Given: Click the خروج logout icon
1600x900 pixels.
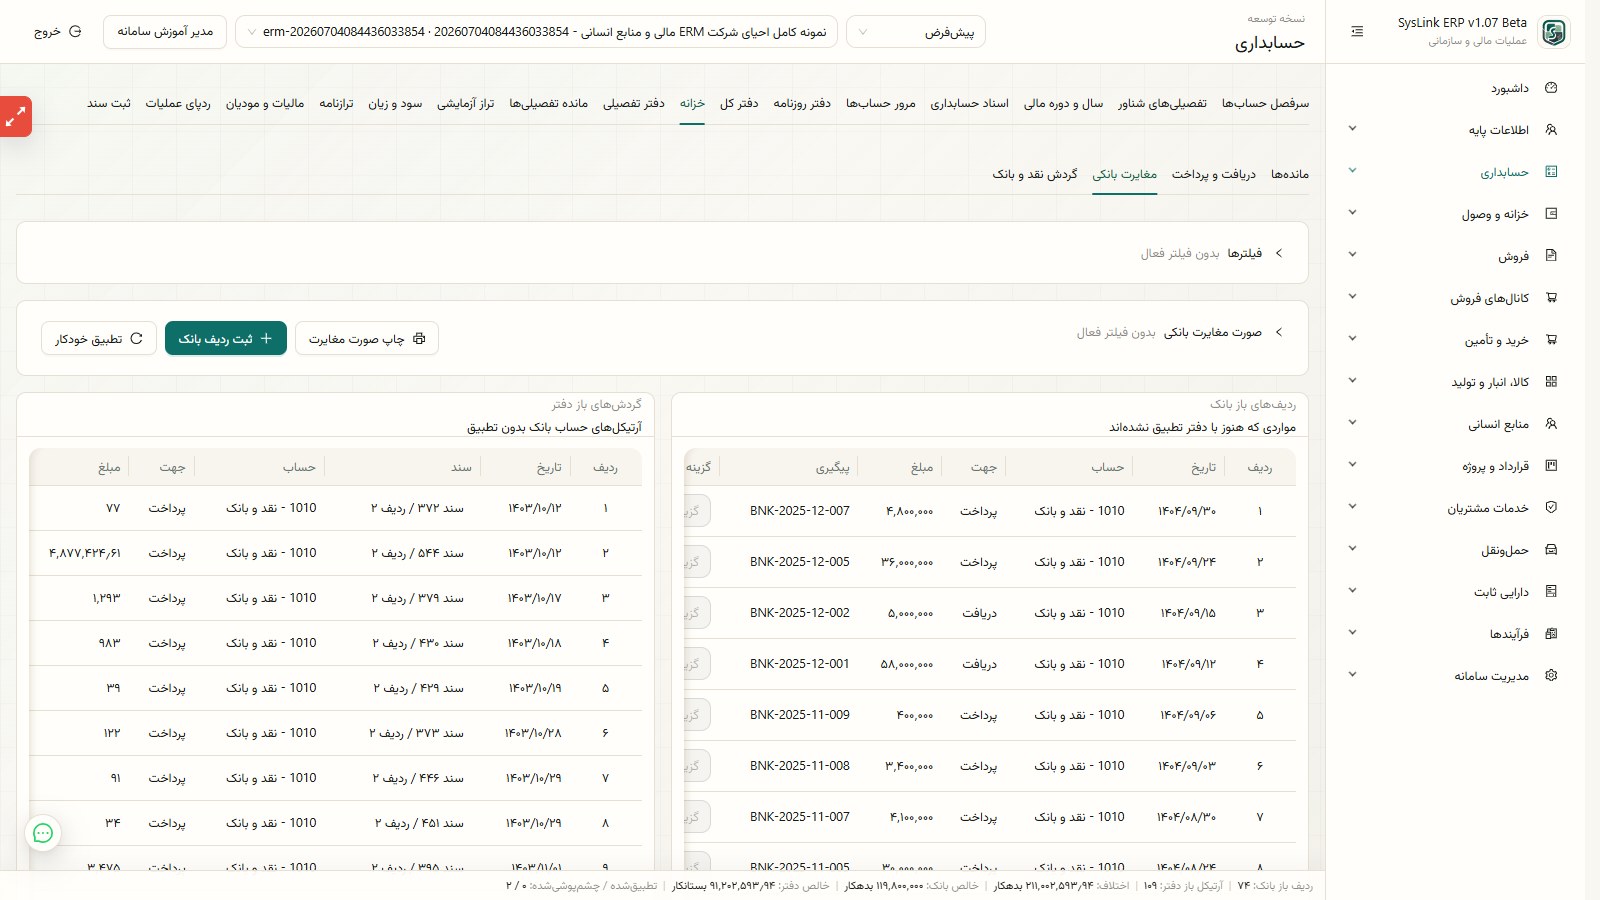Looking at the screenshot, I should 75,32.
